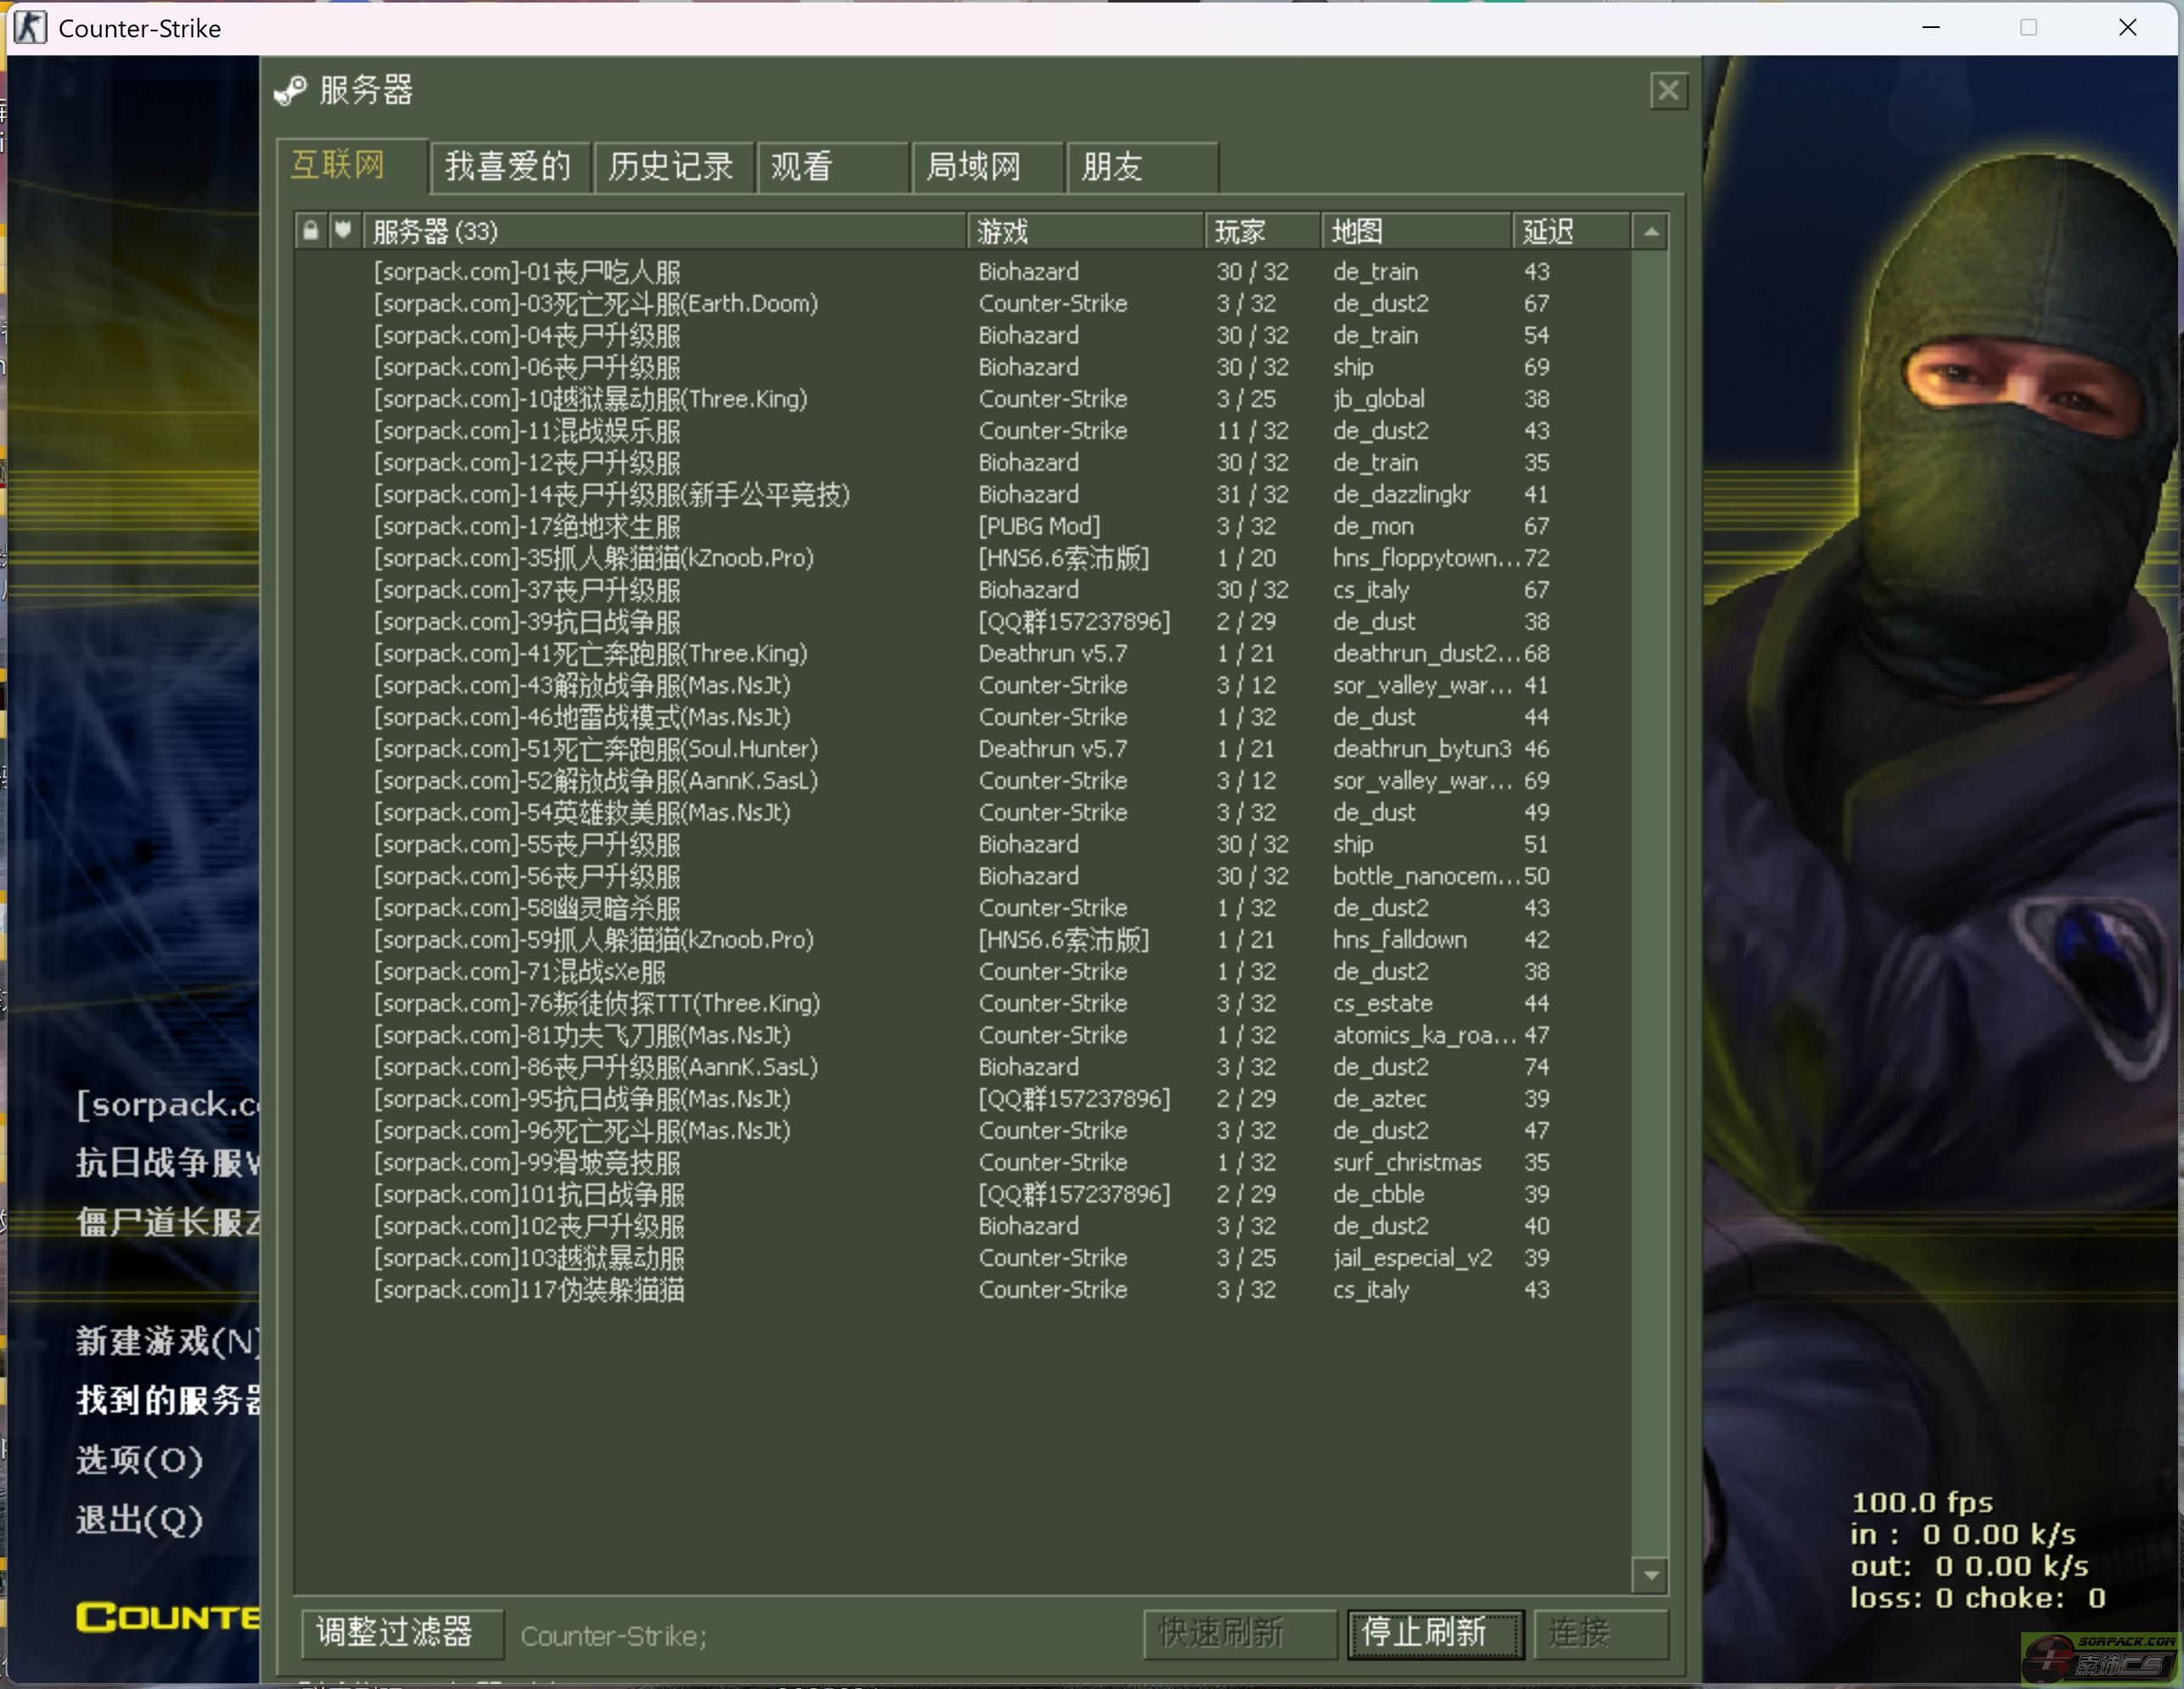Screen dimensions: 2184x1689
Task: Click the 僵尸道长服 link in left menu
Action: 168,1222
